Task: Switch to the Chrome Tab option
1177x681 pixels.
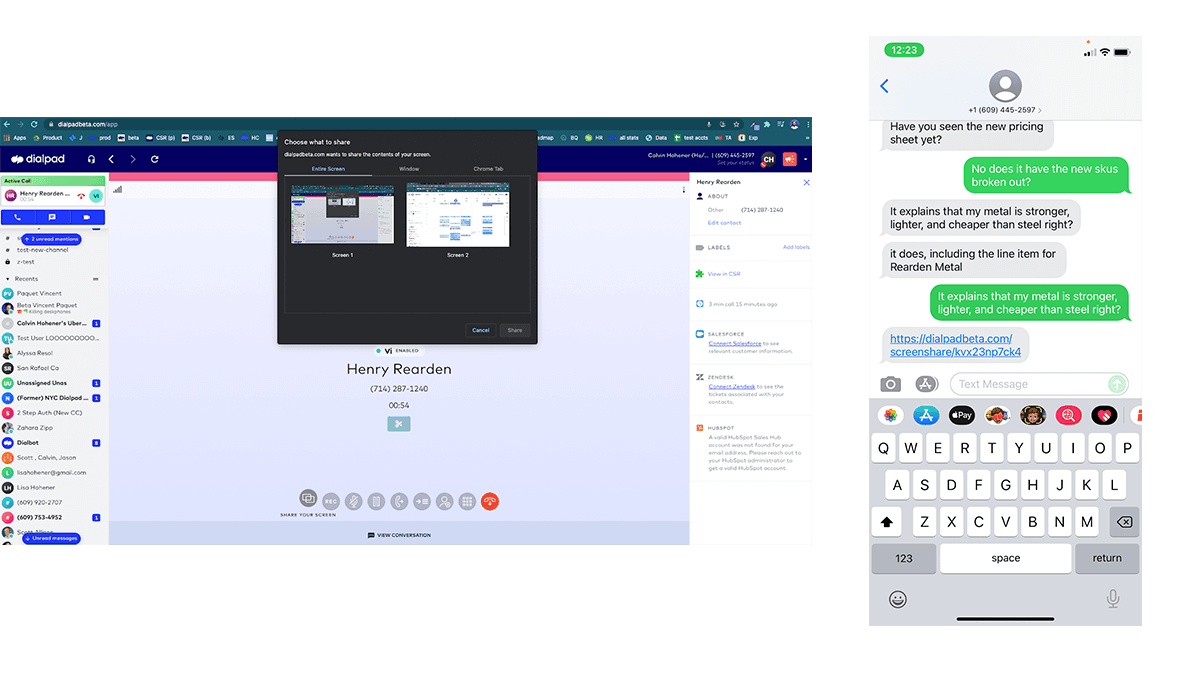Action: pyautogui.click(x=488, y=169)
